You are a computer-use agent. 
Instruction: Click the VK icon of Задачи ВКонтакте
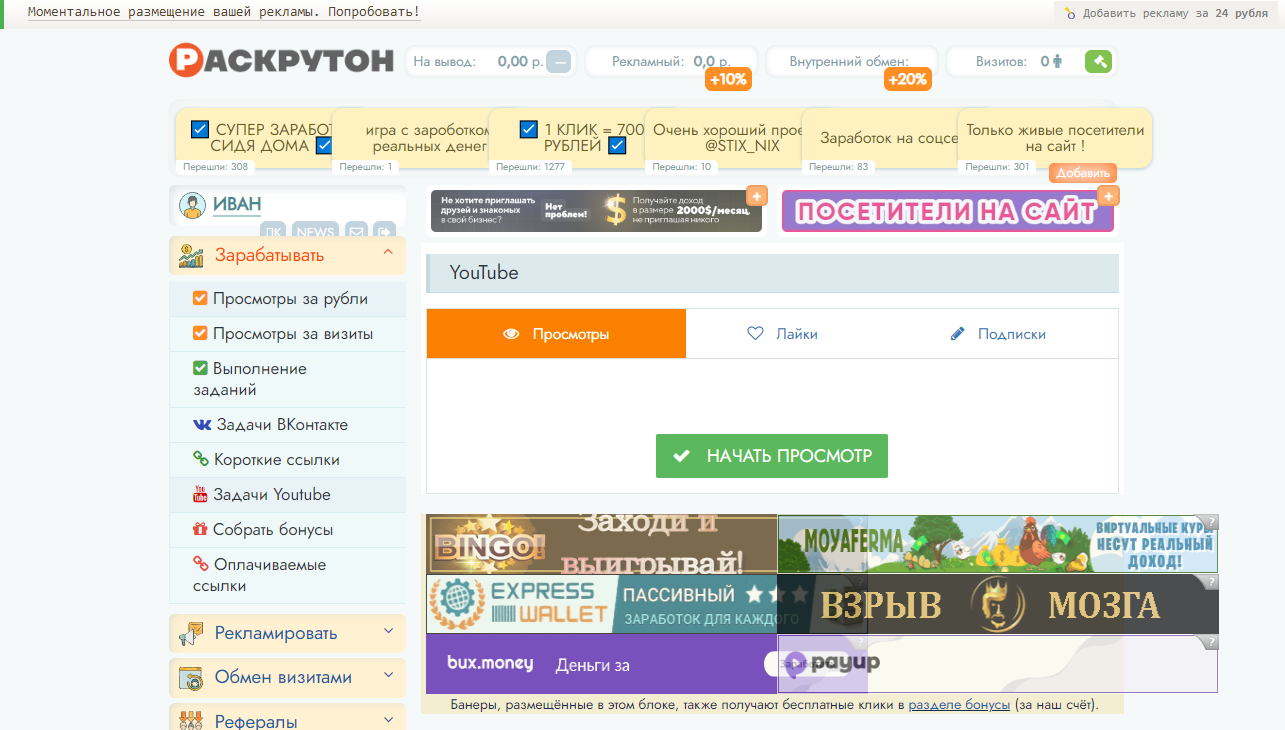click(x=202, y=425)
